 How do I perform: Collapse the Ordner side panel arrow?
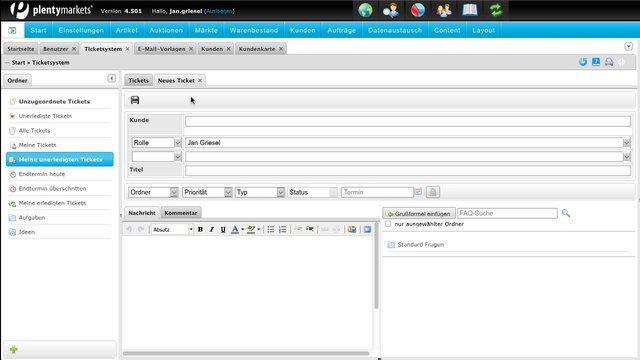point(111,78)
